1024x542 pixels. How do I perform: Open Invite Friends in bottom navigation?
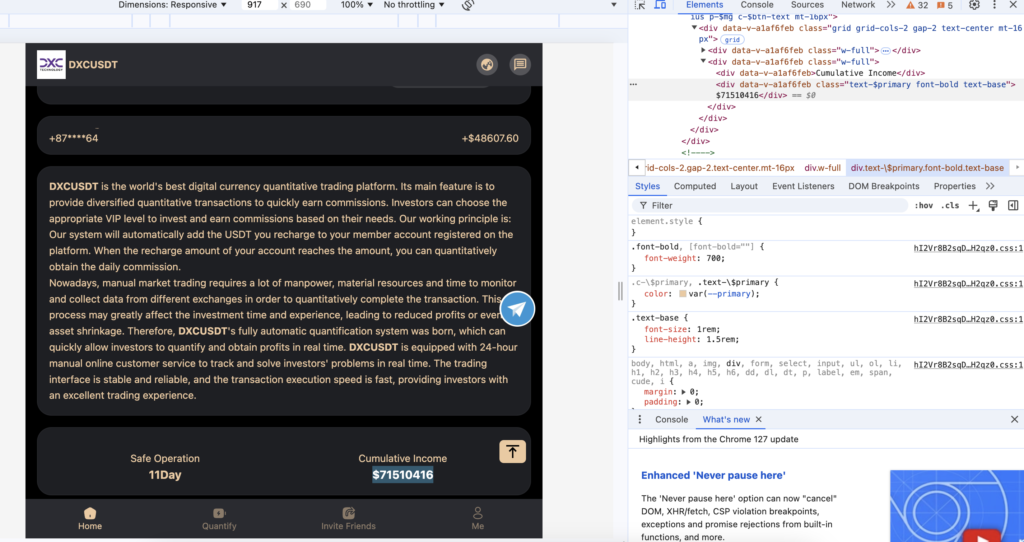click(x=349, y=518)
